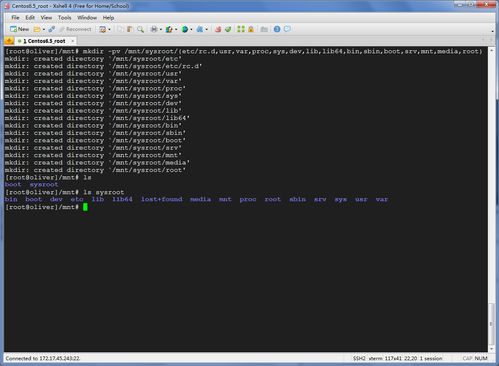Click the Print icon in the toolbar
The image size is (499, 366).
154,29
